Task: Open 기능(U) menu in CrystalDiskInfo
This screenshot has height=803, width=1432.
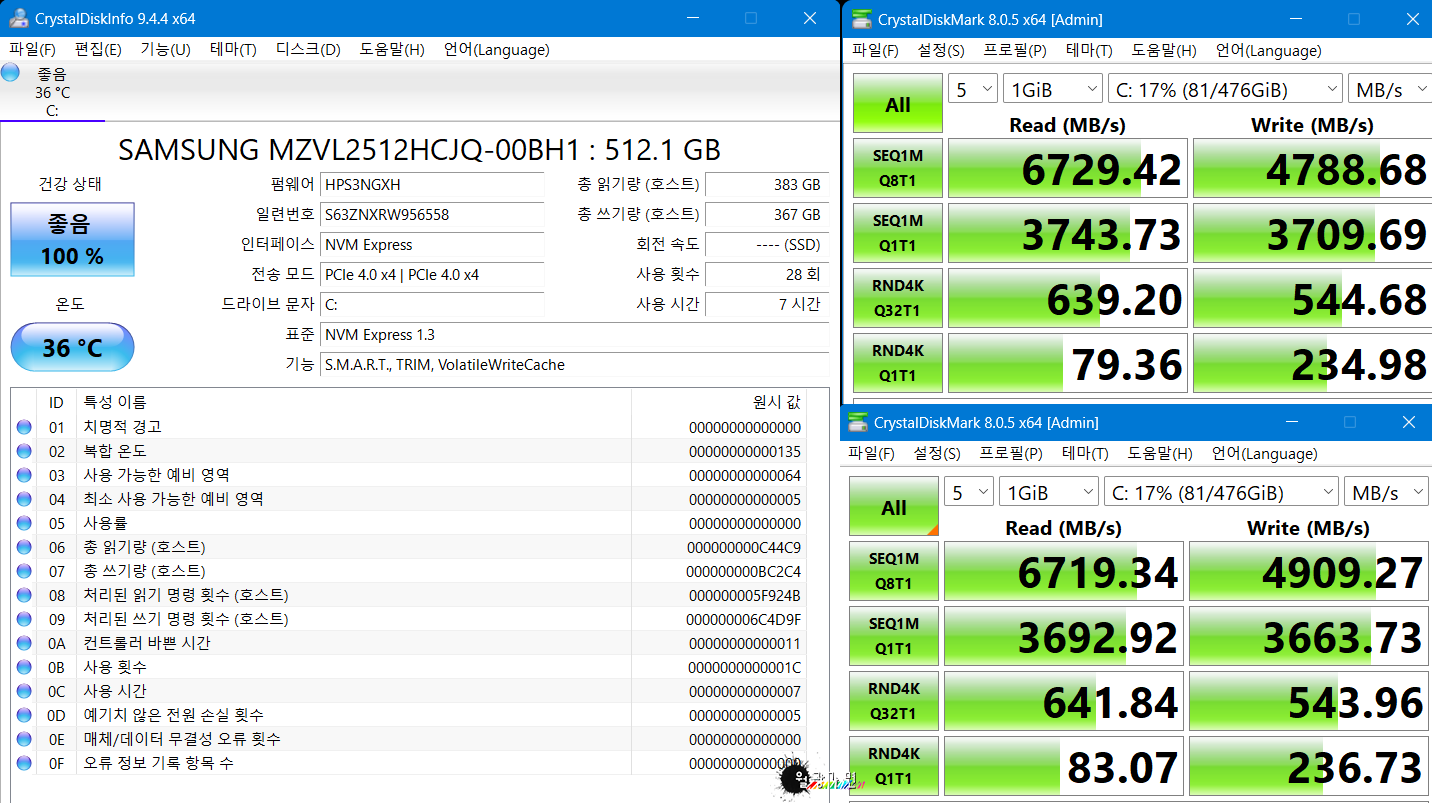Action: click(x=165, y=50)
